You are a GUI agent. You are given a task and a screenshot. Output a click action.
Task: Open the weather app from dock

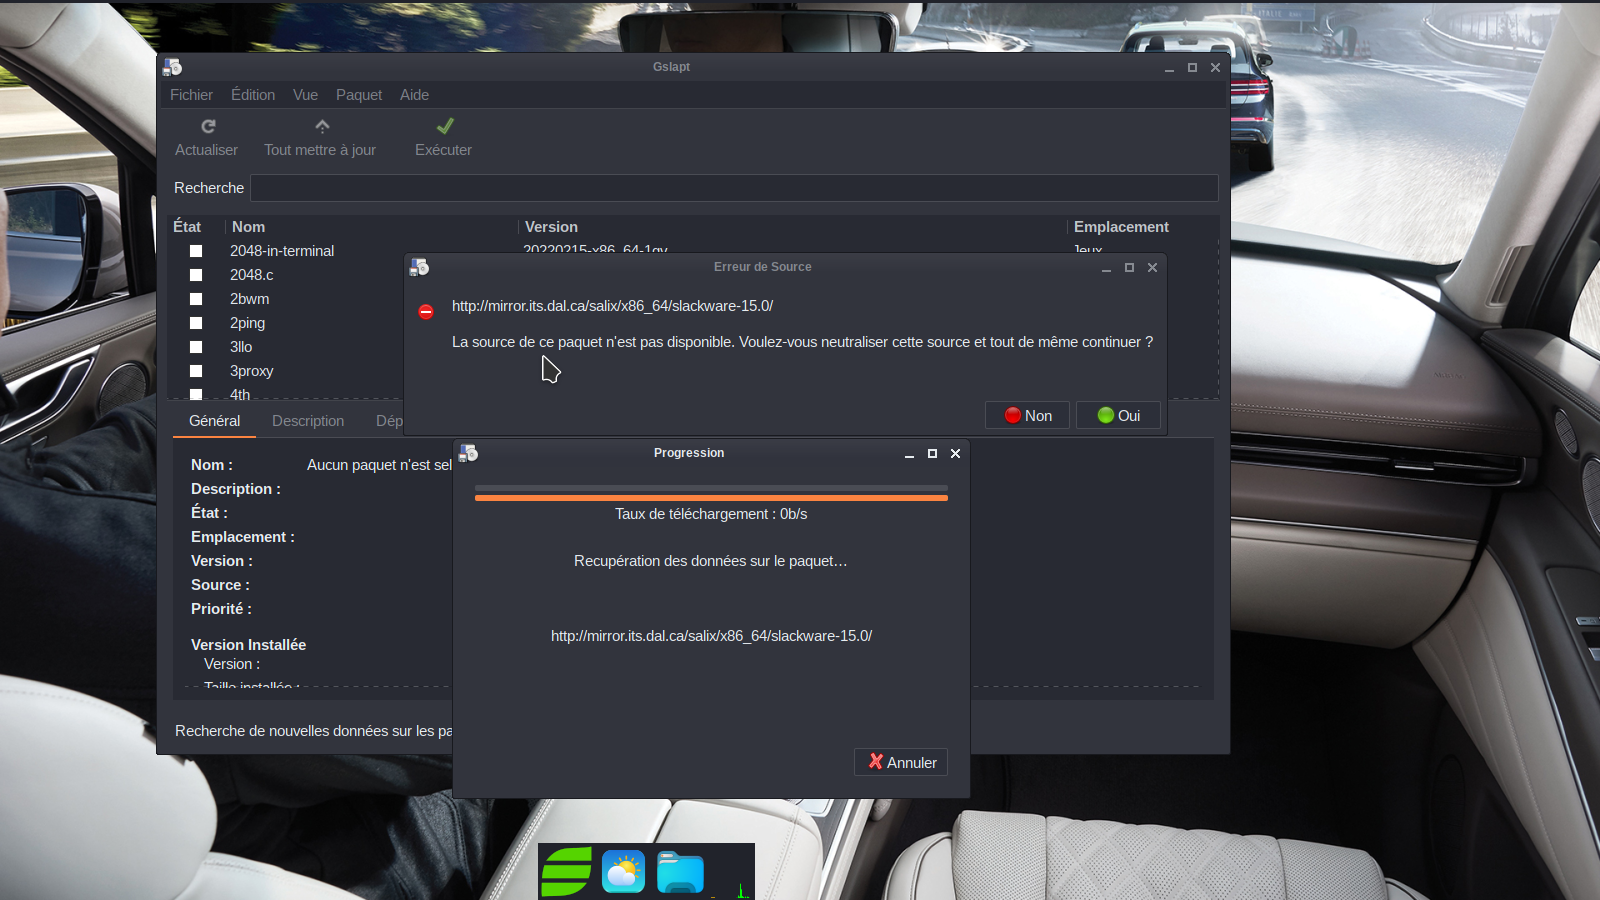[623, 872]
